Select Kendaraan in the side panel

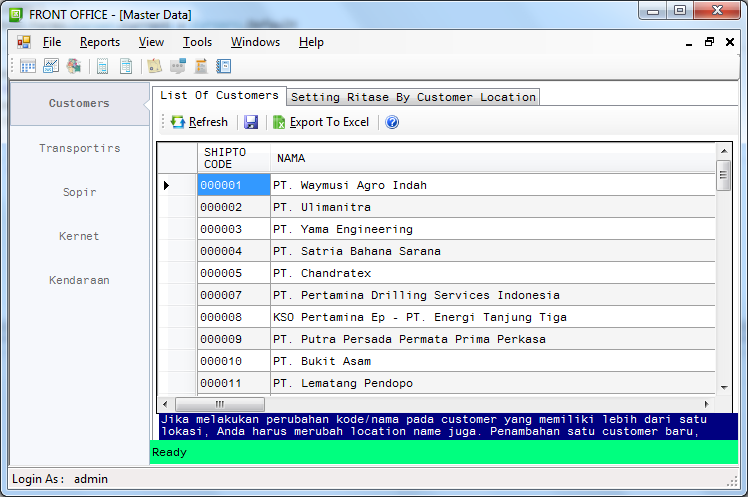click(x=79, y=280)
